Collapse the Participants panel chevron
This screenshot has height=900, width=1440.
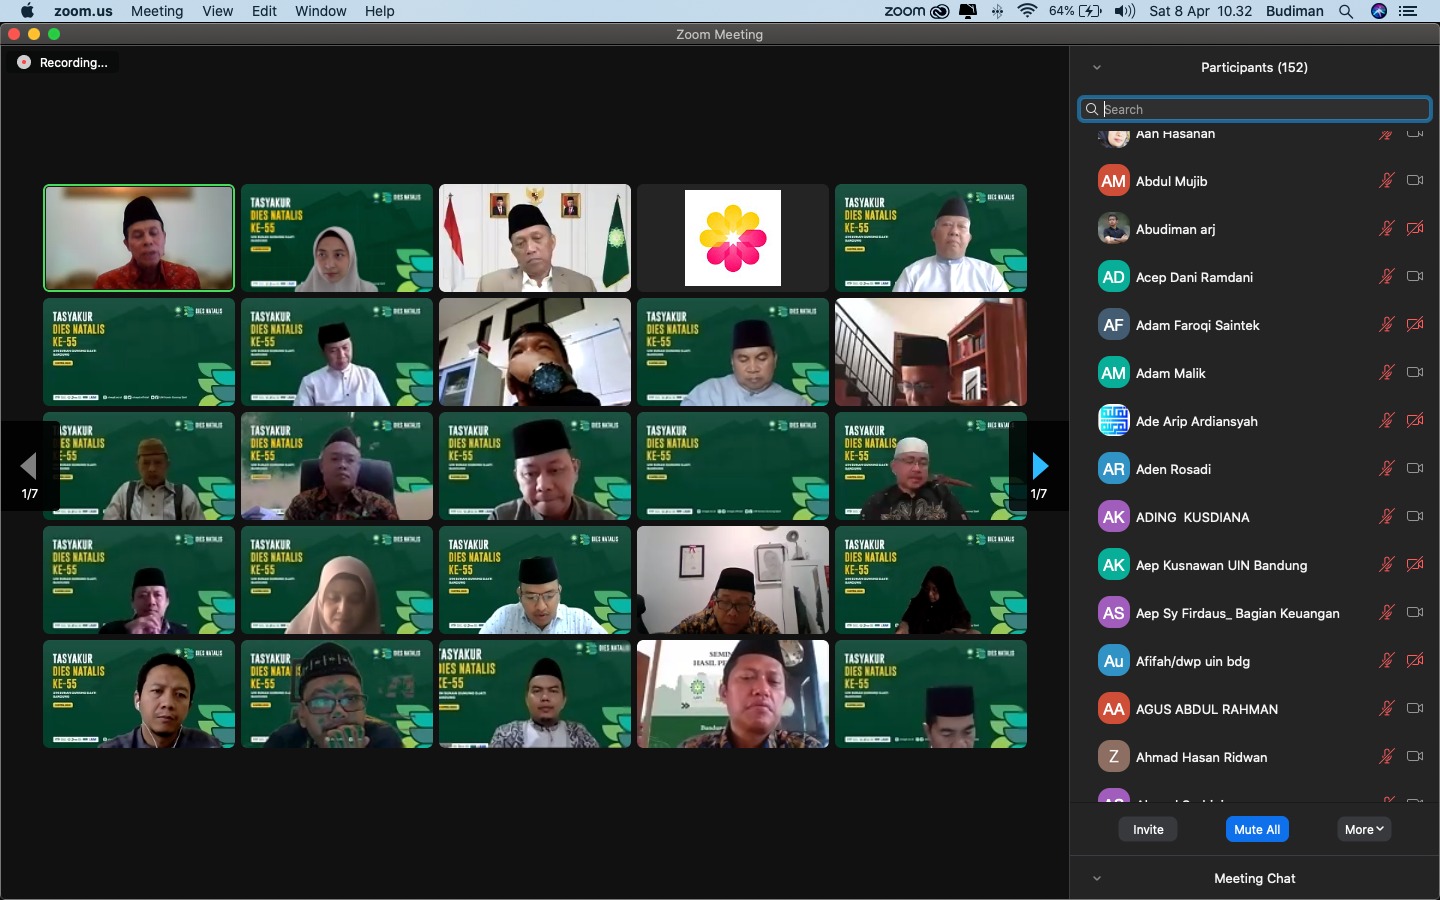click(1097, 68)
